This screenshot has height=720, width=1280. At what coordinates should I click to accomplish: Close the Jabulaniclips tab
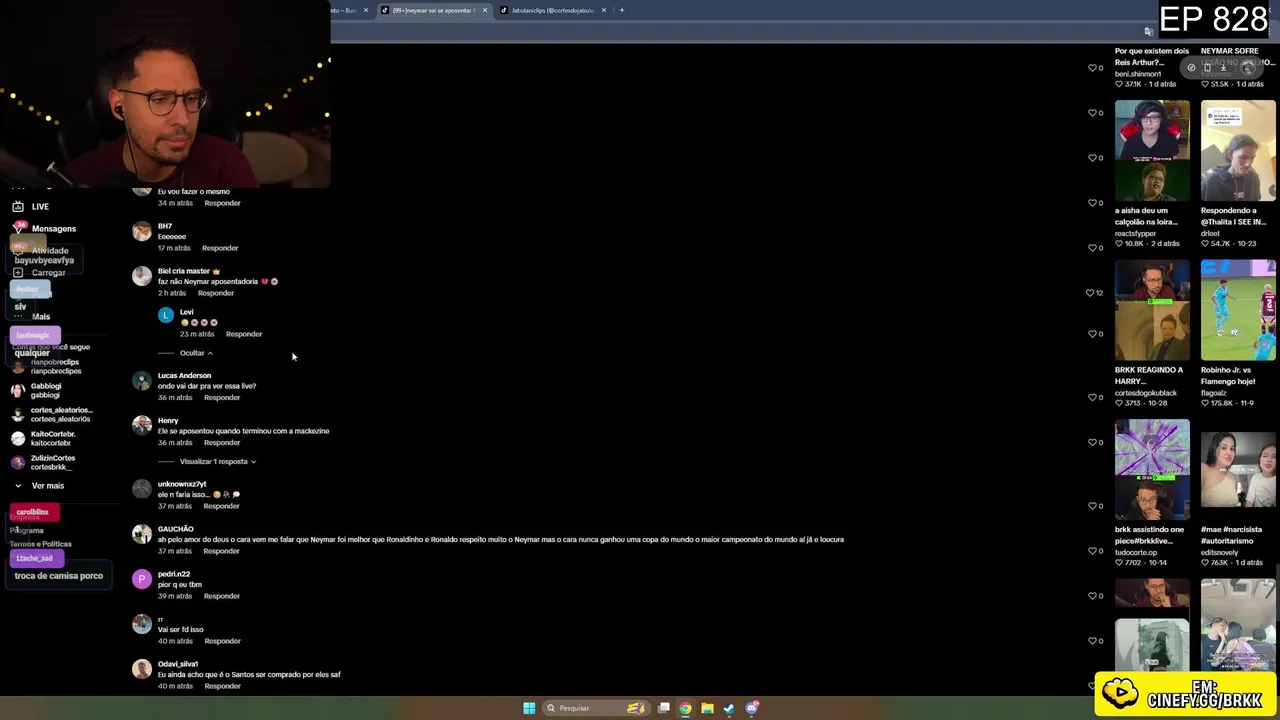point(603,10)
